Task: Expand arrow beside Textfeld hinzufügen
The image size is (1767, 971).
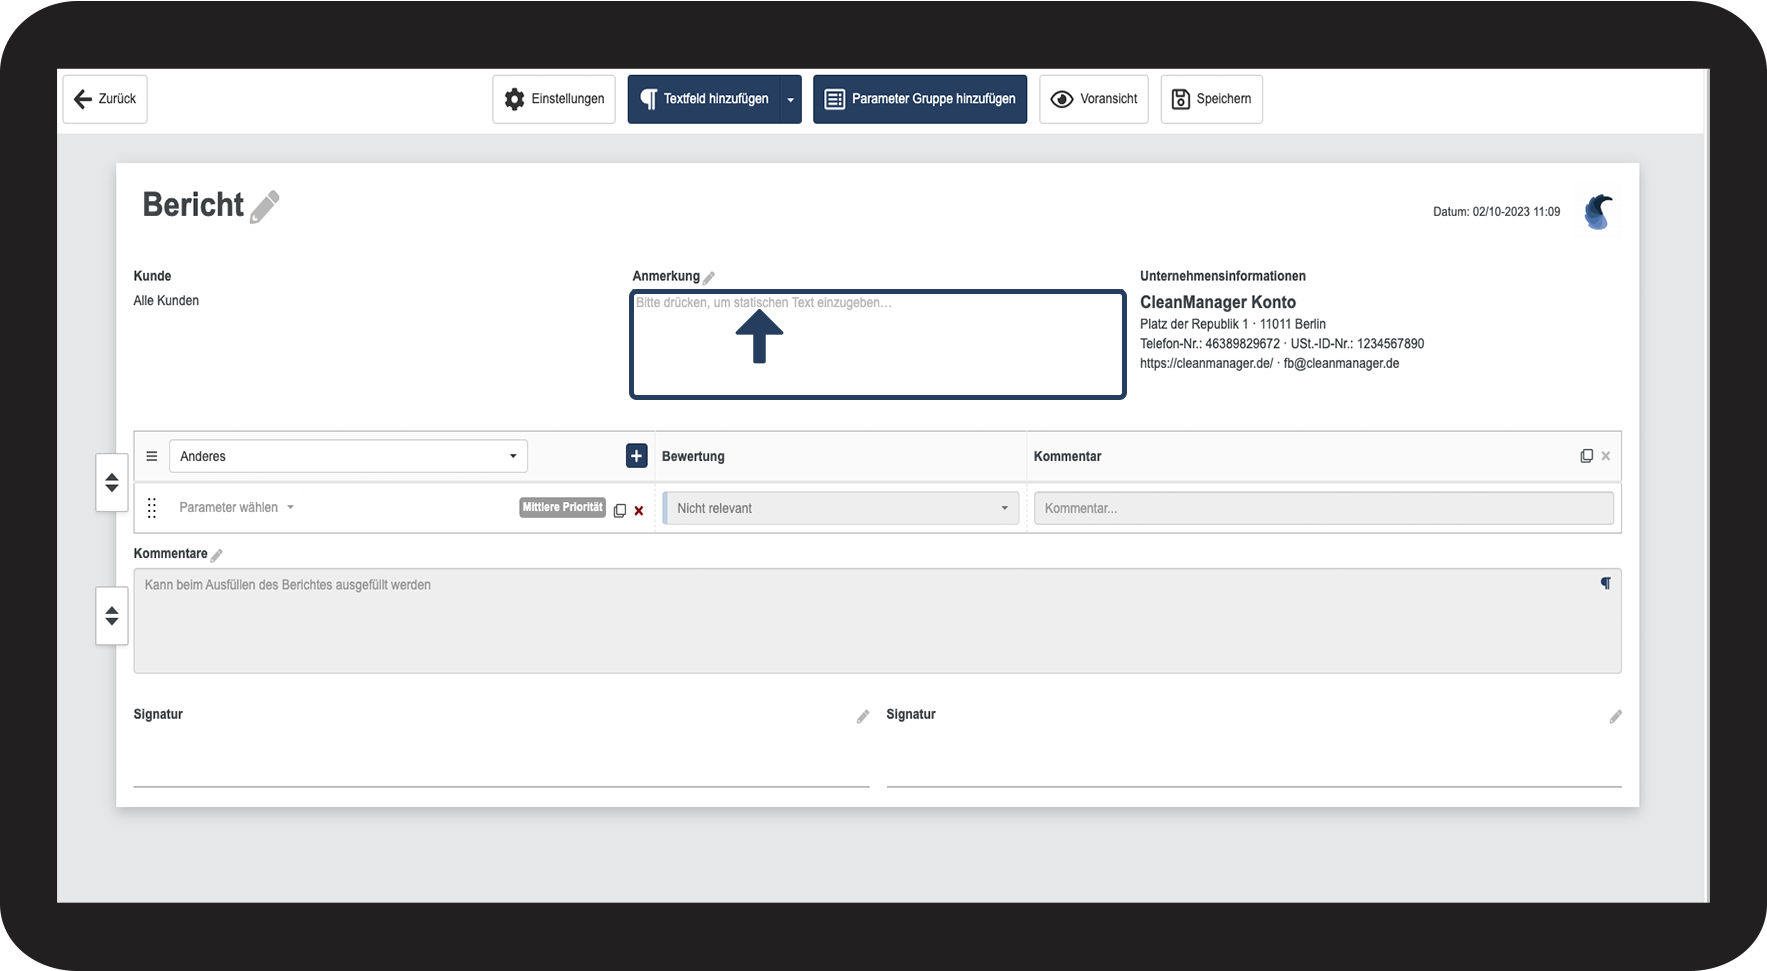Action: pyautogui.click(x=790, y=99)
